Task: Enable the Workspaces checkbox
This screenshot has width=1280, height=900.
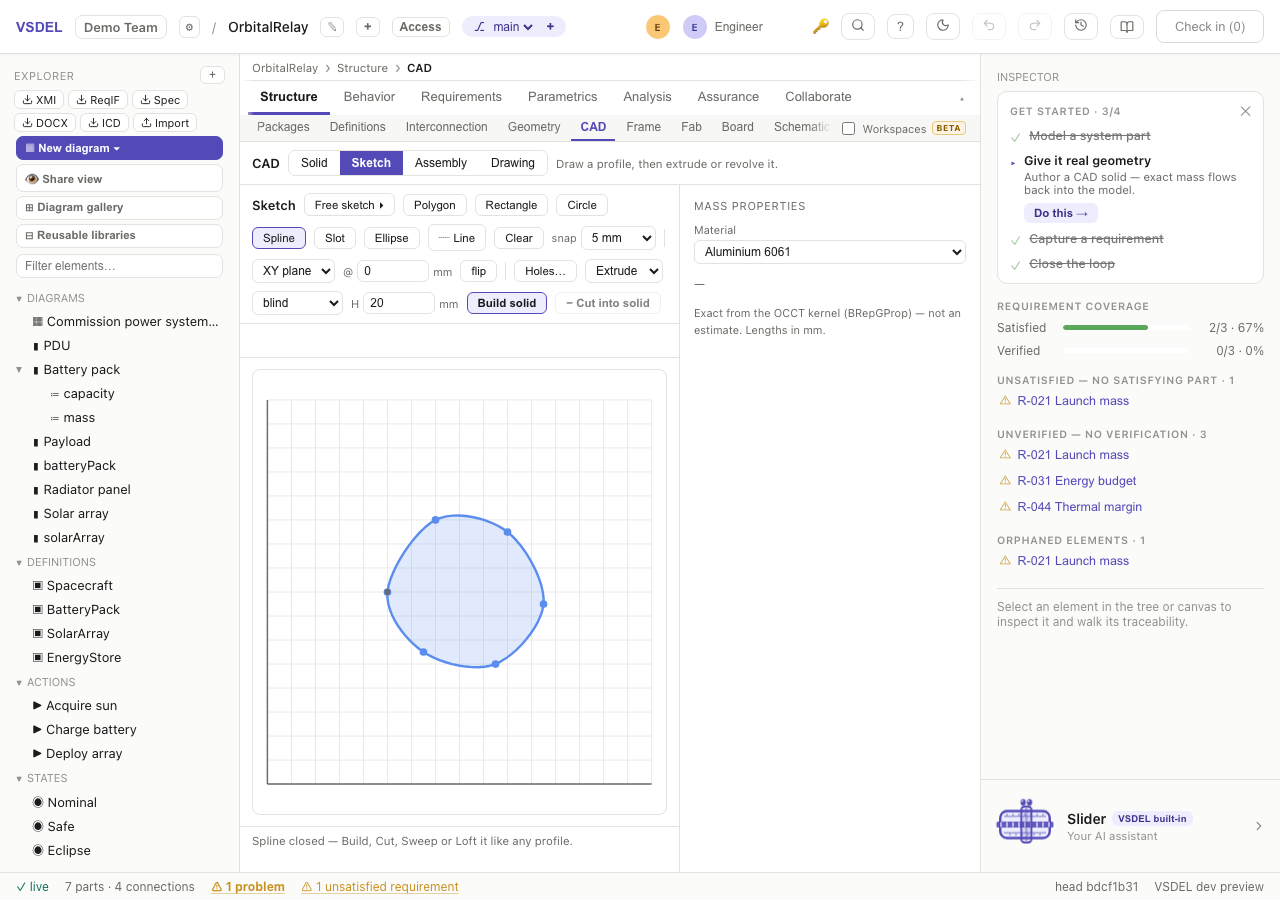Action: tap(848, 128)
